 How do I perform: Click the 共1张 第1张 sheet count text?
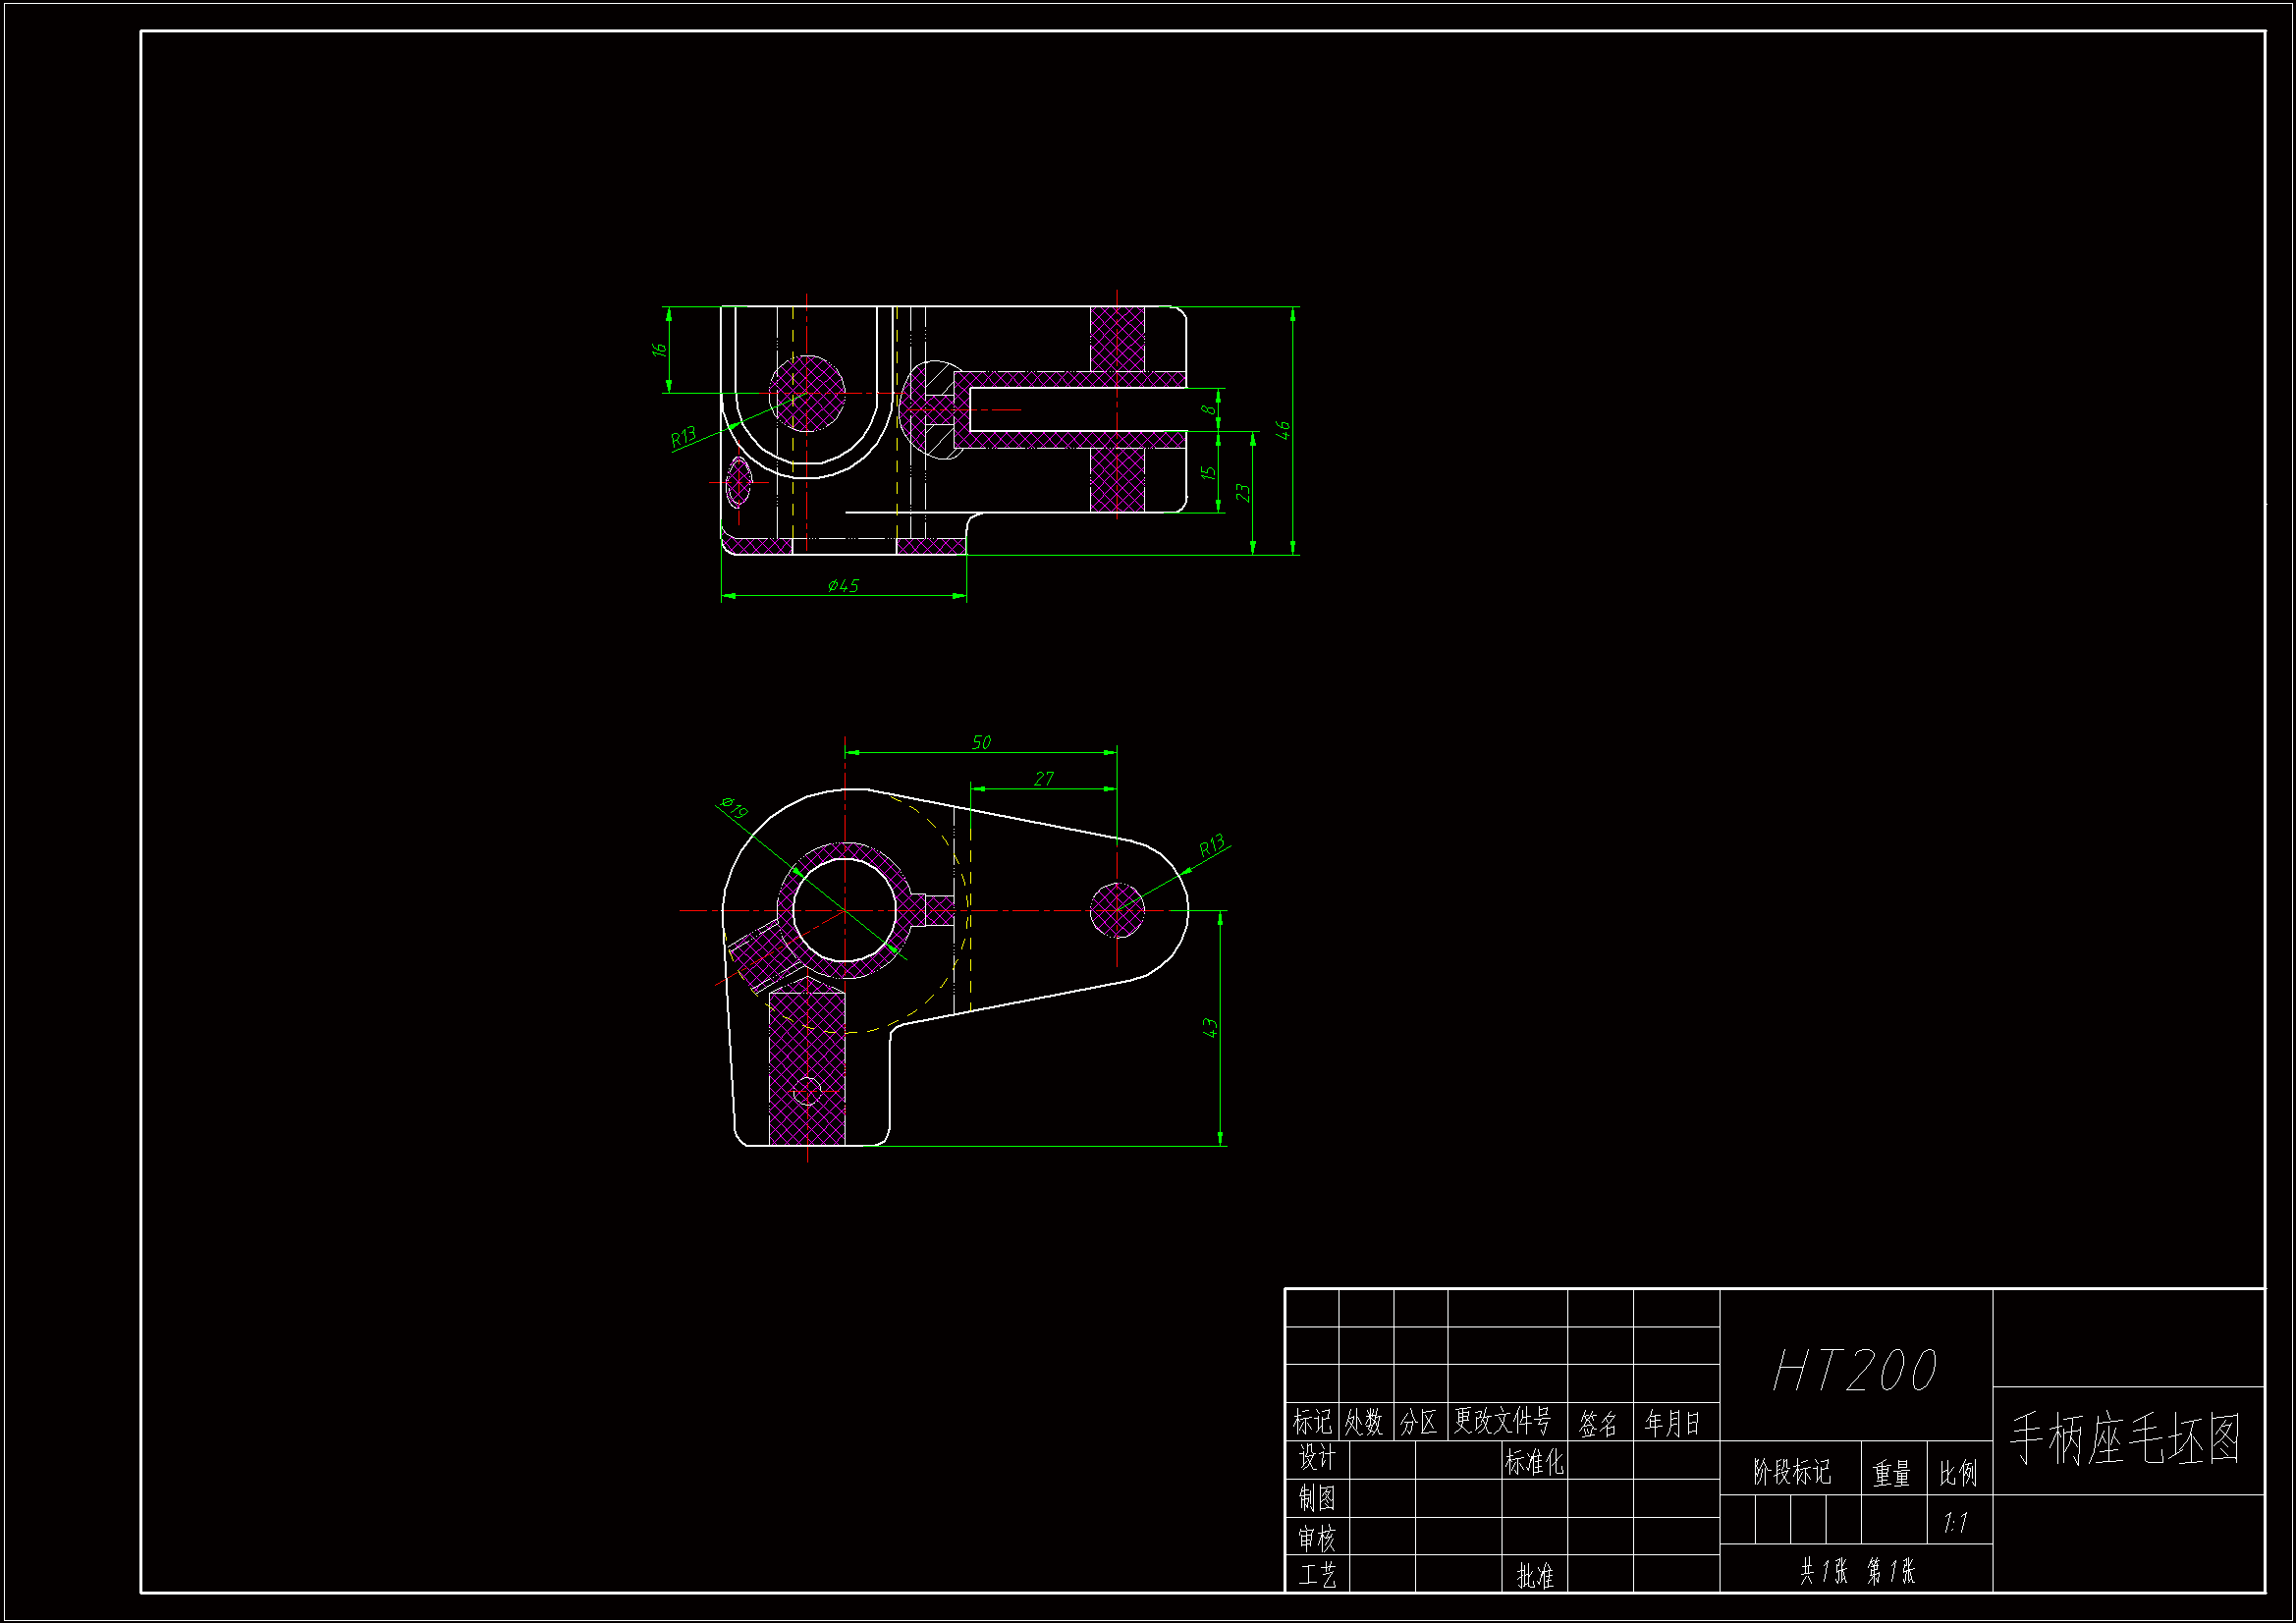coord(1857,1571)
